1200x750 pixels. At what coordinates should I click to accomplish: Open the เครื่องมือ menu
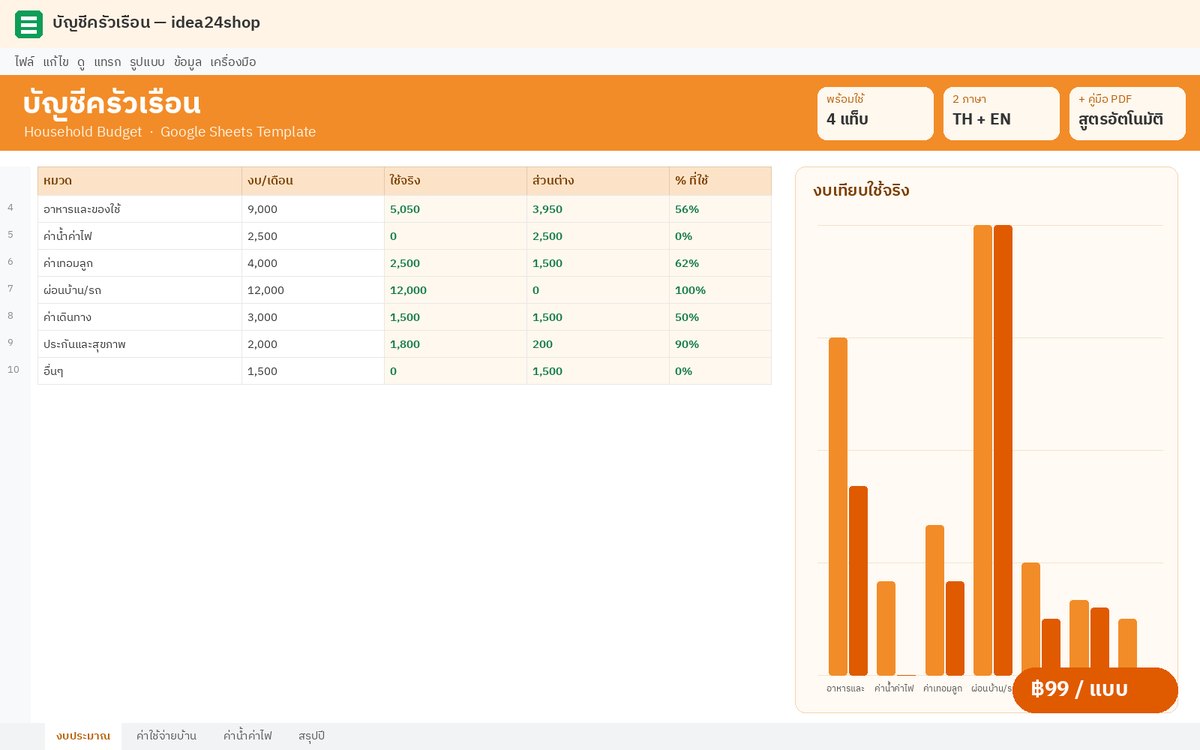click(233, 62)
